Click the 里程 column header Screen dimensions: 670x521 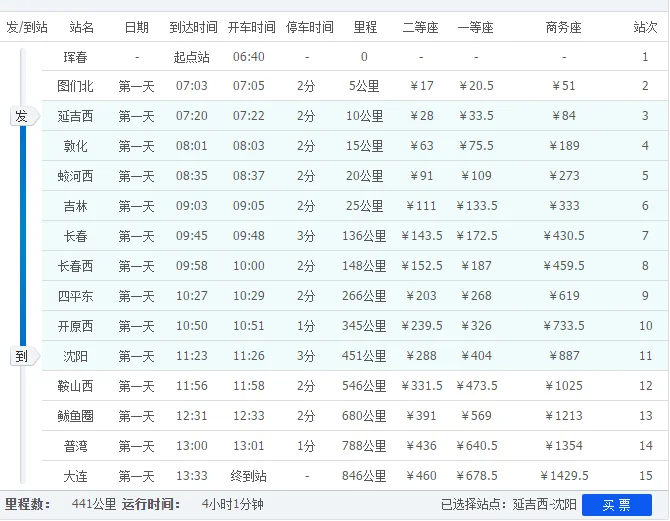point(365,27)
